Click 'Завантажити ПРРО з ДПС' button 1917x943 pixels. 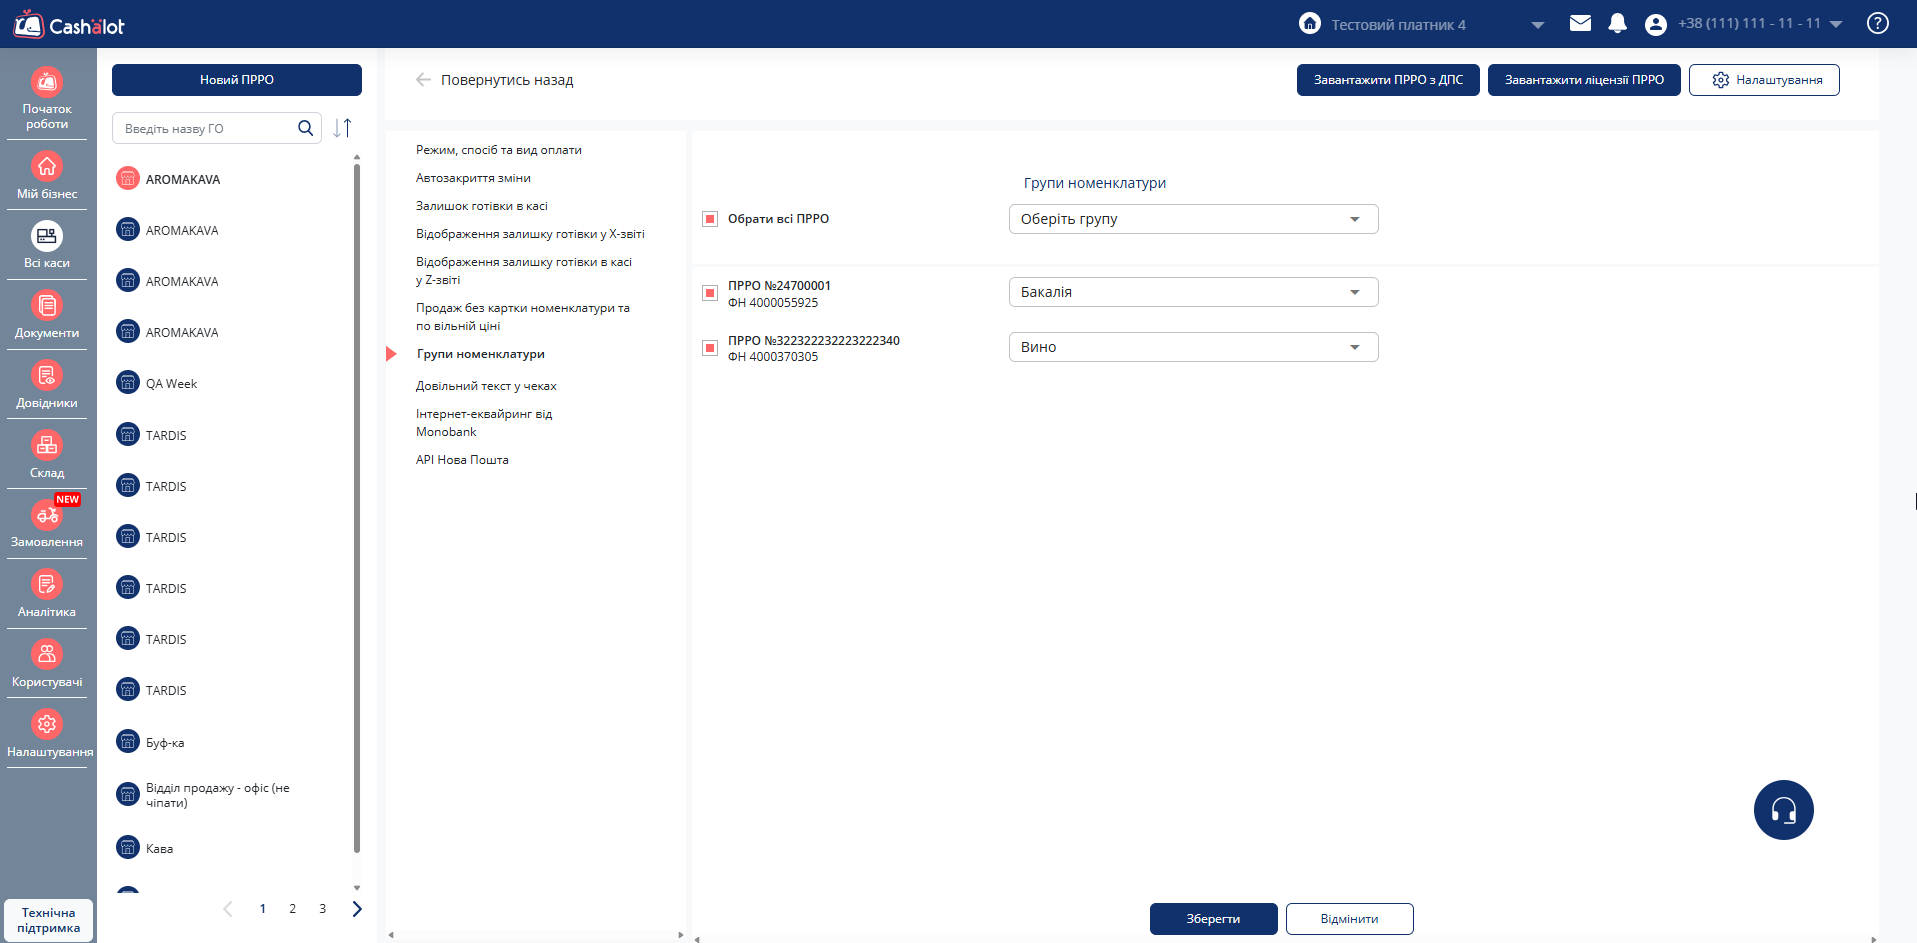tap(1387, 80)
